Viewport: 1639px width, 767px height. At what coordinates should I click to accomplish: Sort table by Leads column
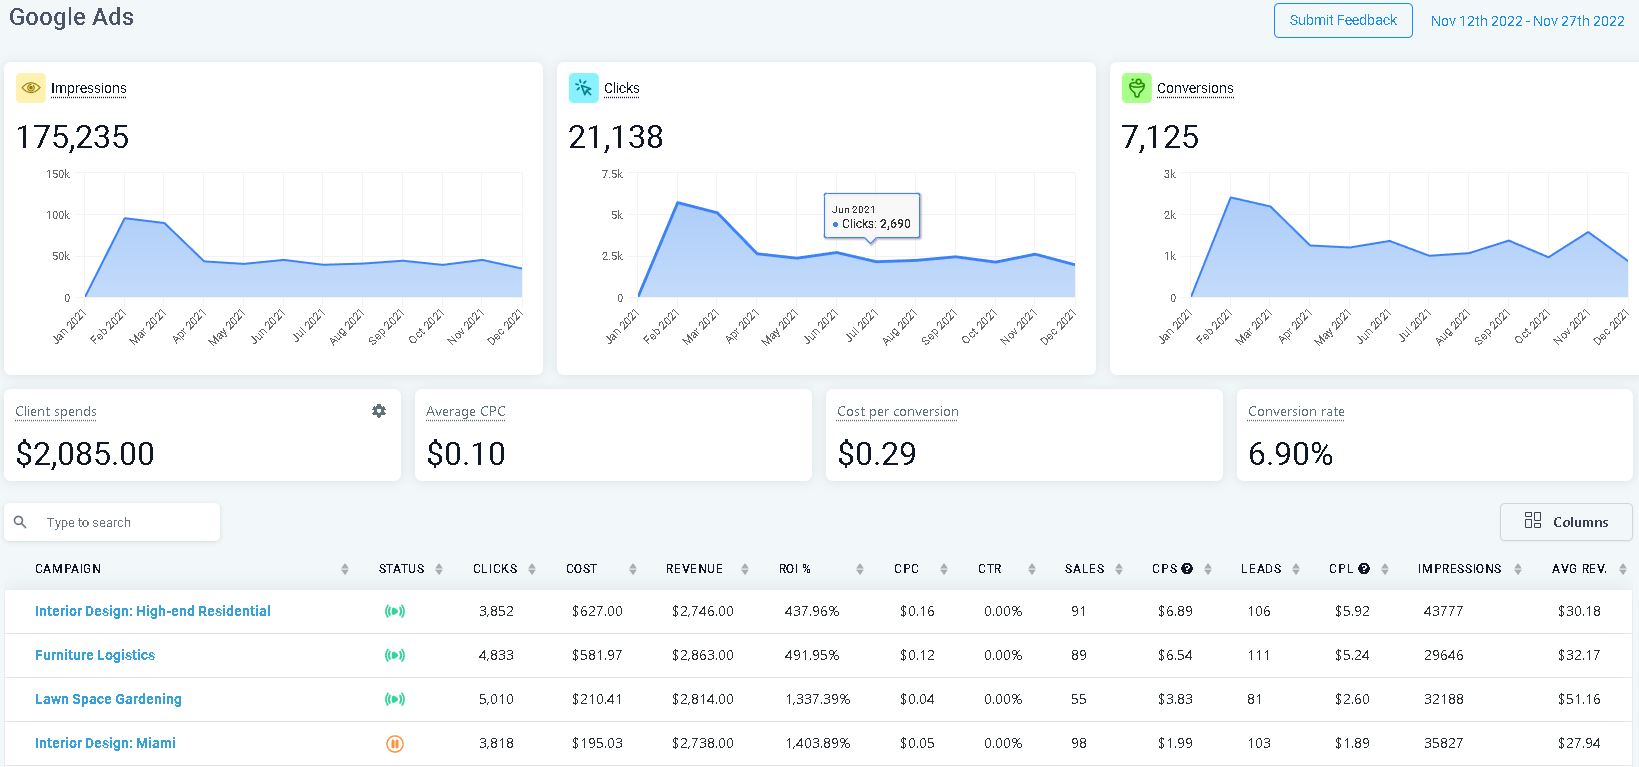pyautogui.click(x=1296, y=569)
